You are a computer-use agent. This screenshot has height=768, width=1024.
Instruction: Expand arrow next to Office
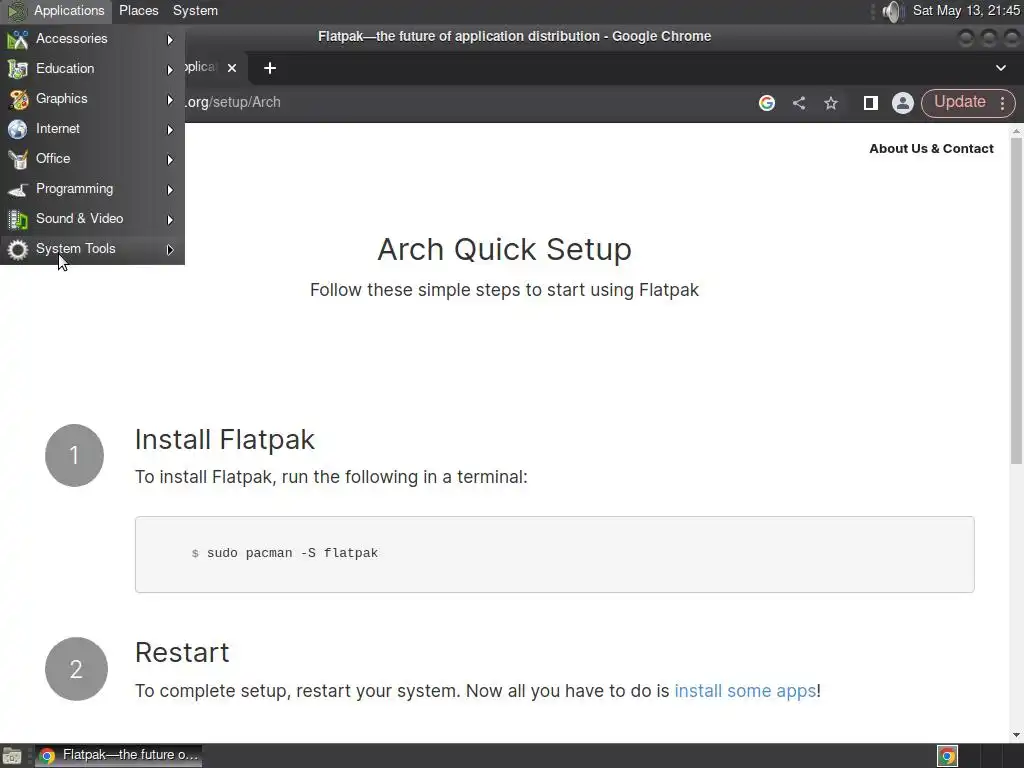point(170,160)
